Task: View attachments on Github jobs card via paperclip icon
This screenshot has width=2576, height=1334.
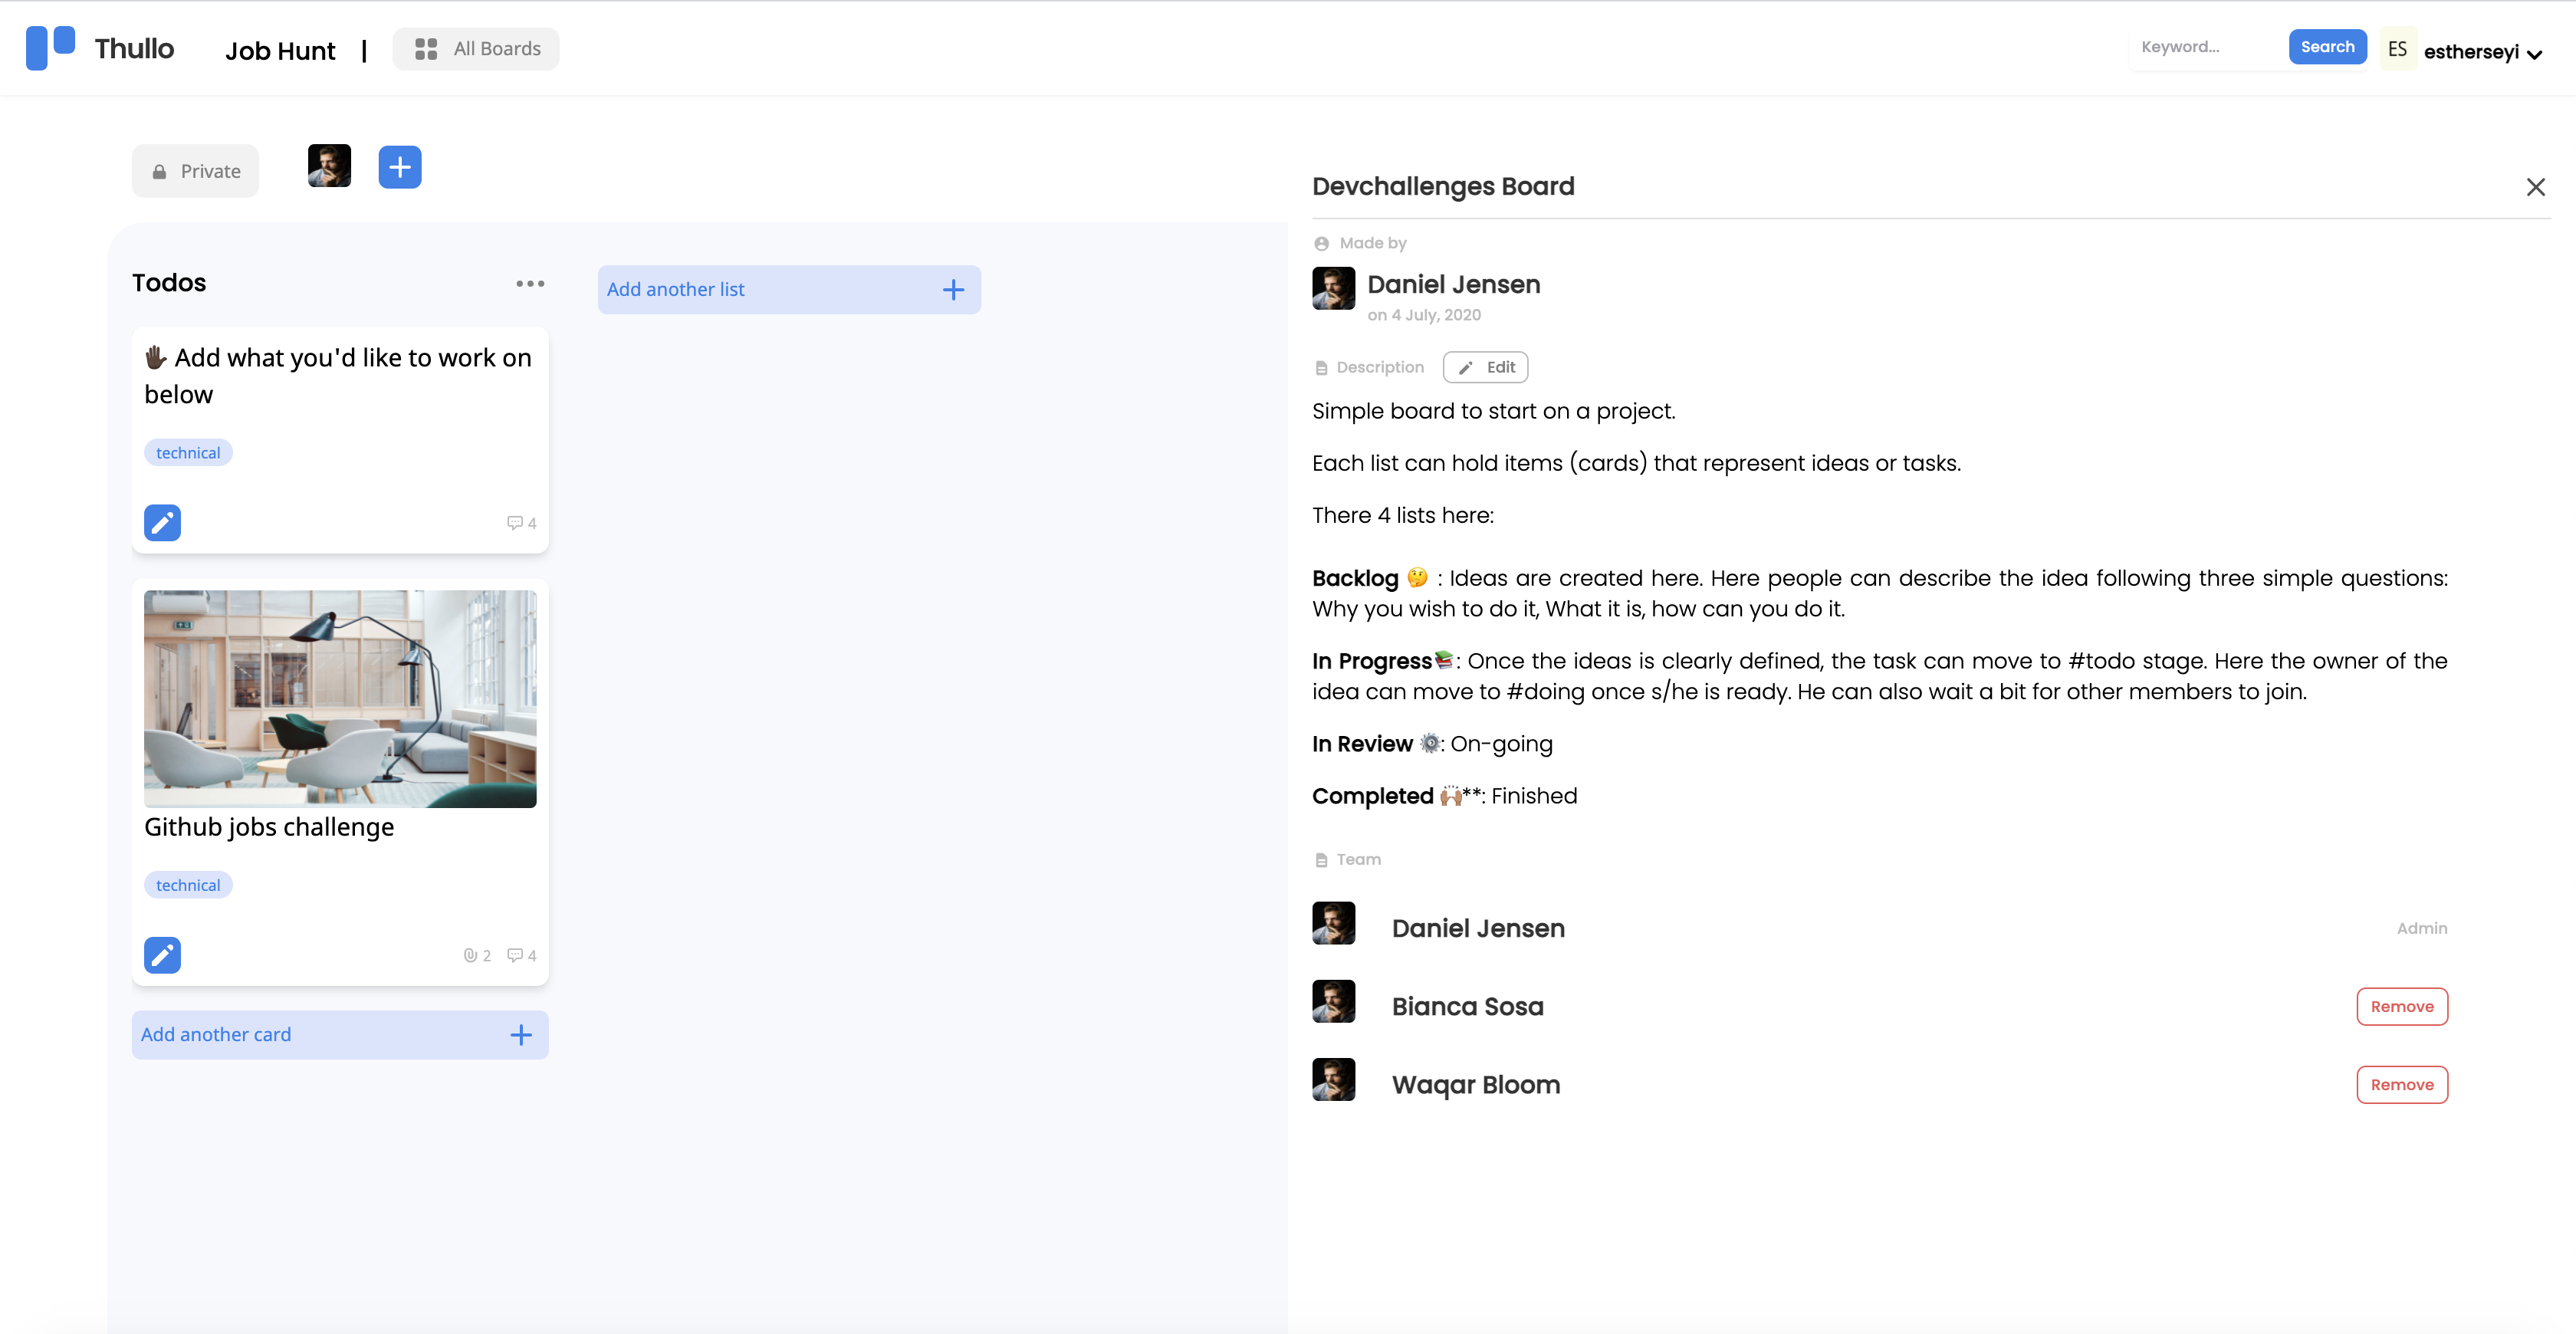Action: point(469,955)
